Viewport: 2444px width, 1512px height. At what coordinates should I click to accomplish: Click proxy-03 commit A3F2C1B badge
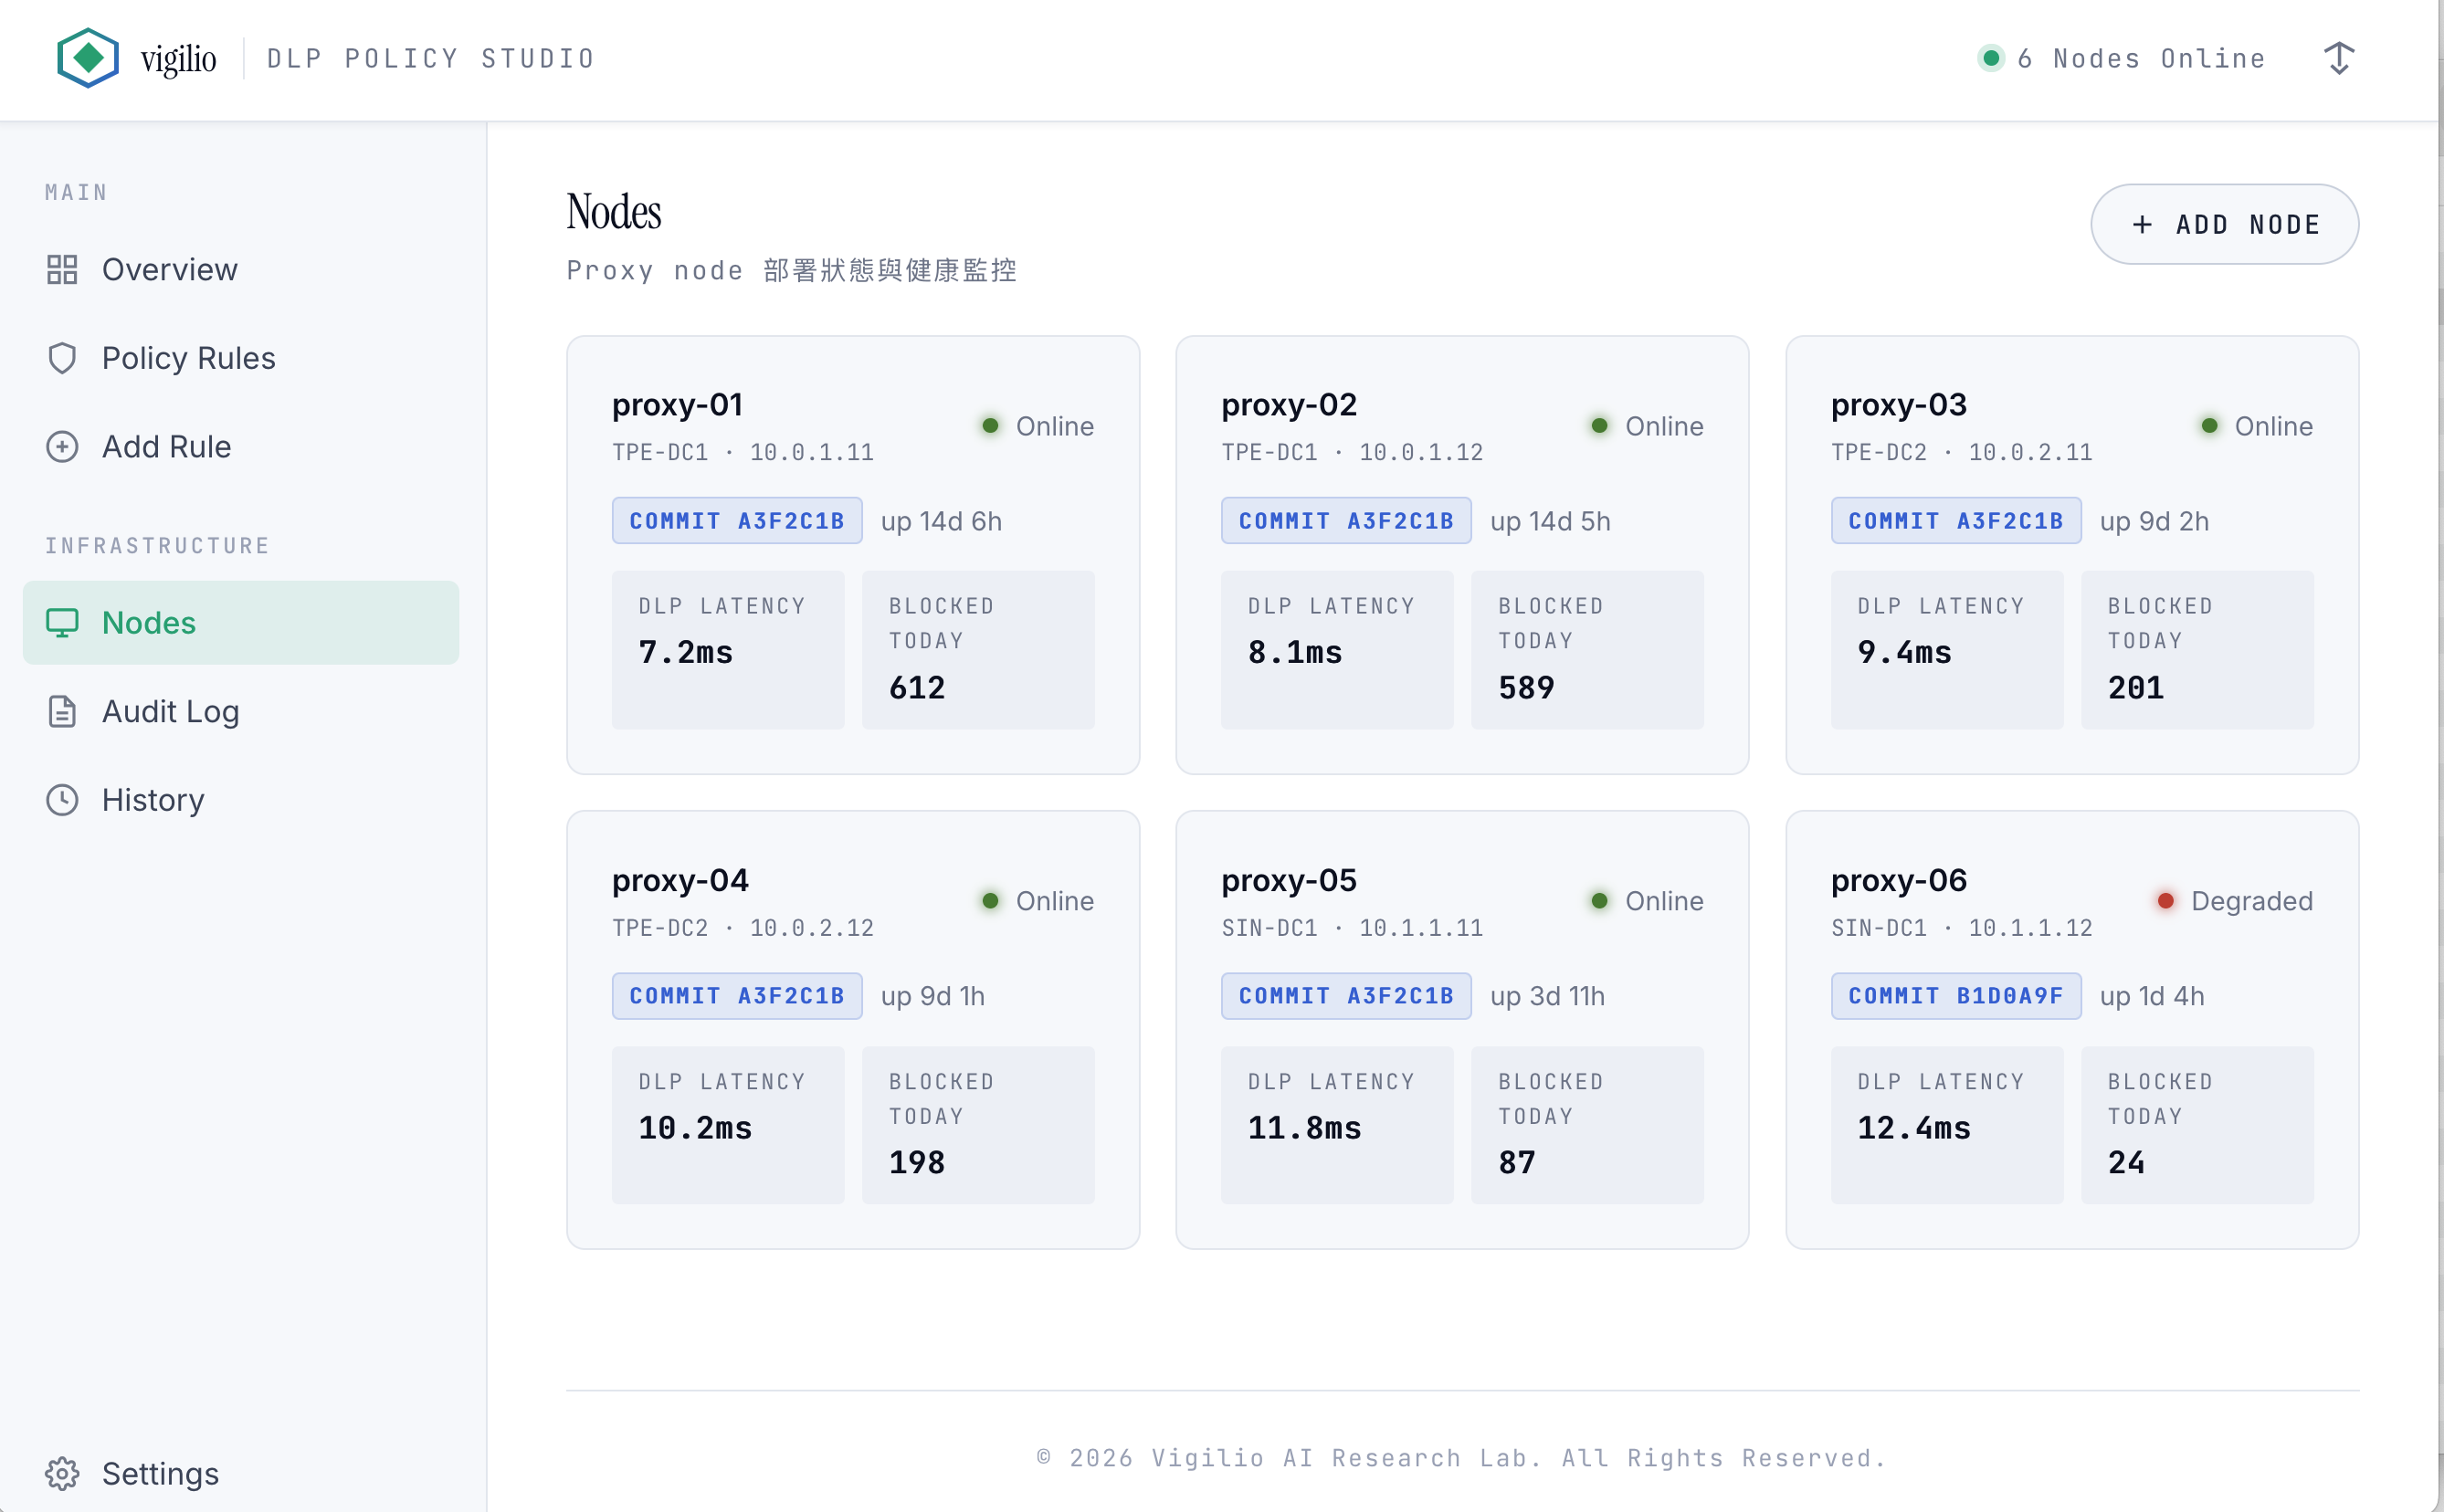click(1956, 520)
